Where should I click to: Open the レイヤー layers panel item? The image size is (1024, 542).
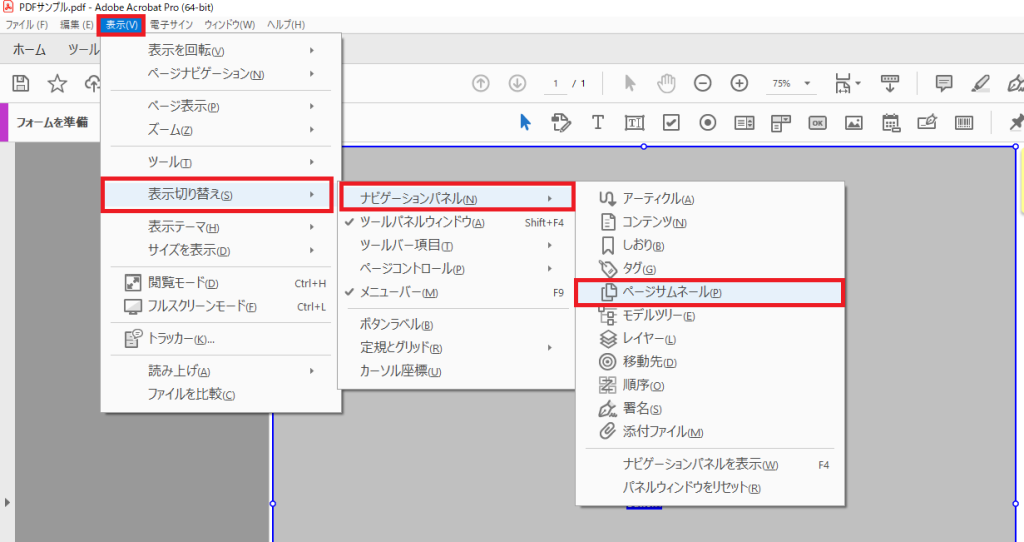click(x=709, y=339)
